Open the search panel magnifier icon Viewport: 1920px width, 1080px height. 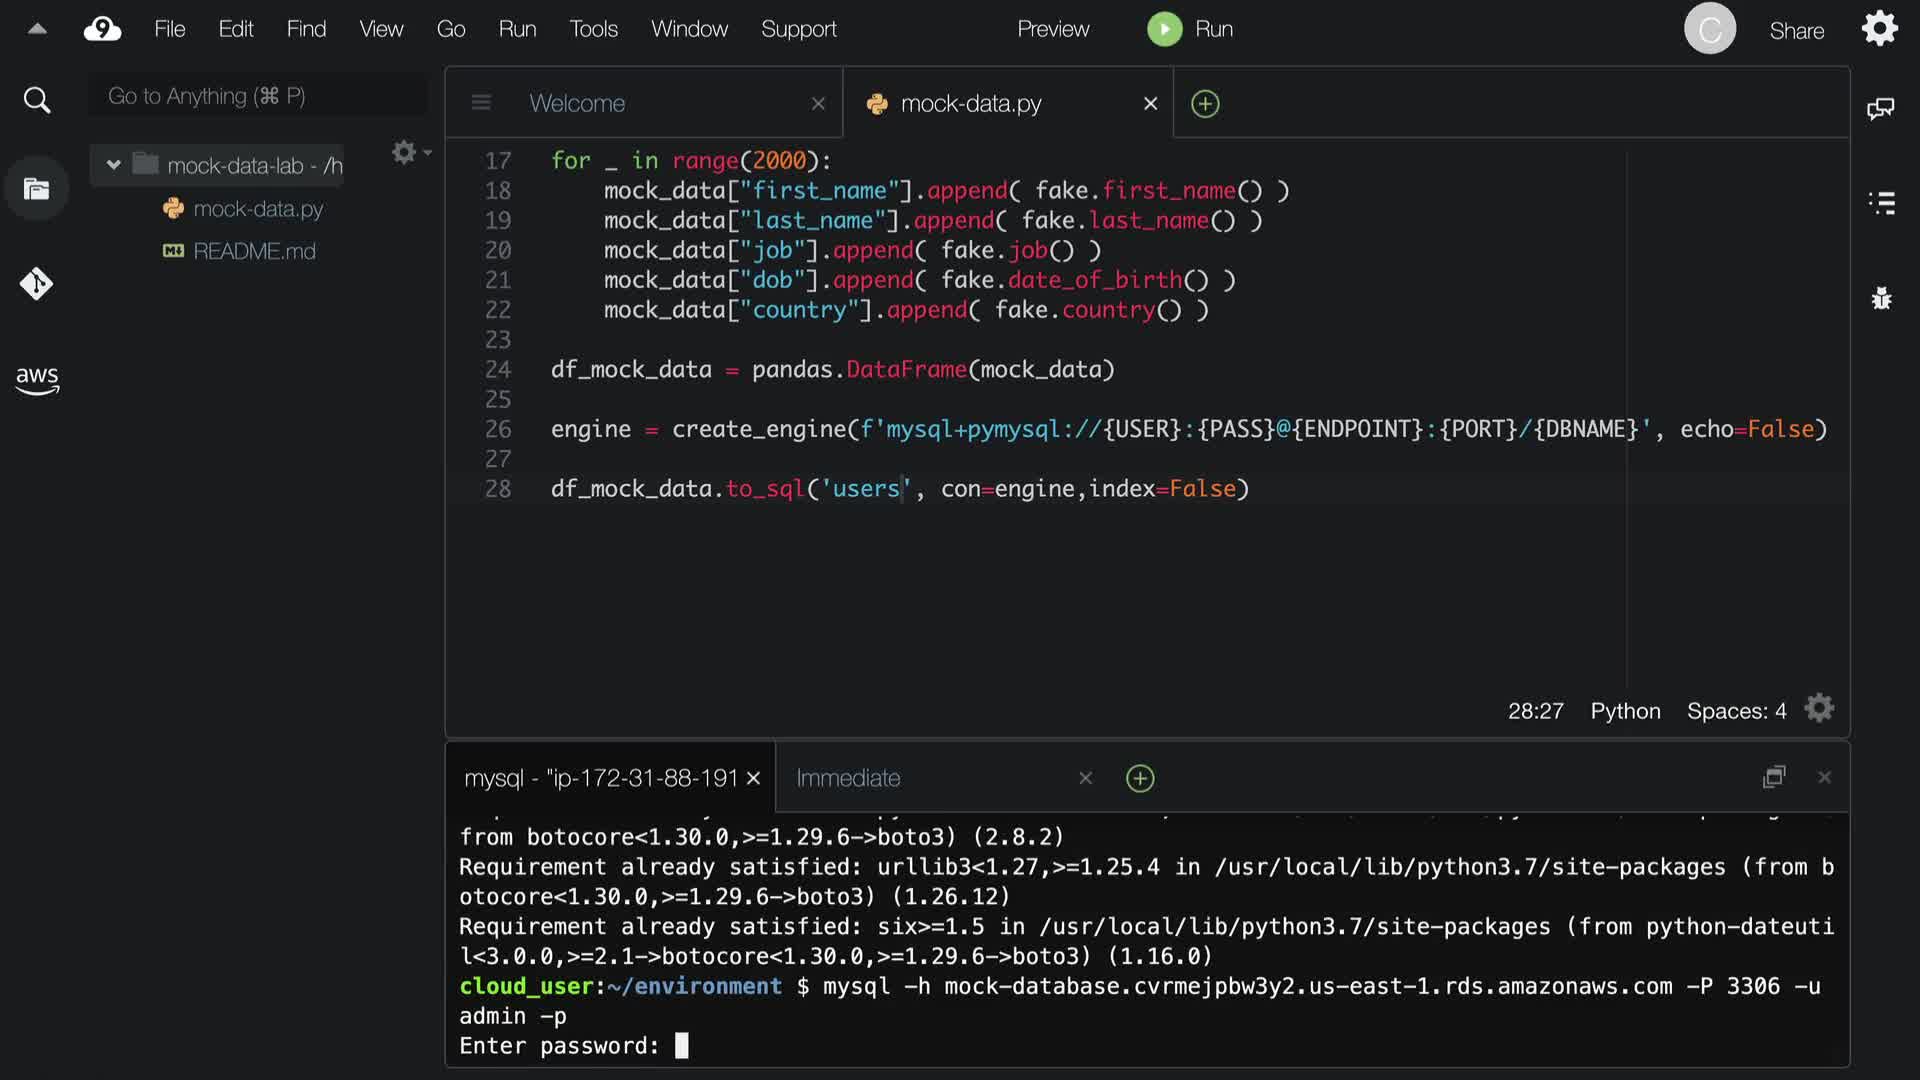[x=37, y=100]
